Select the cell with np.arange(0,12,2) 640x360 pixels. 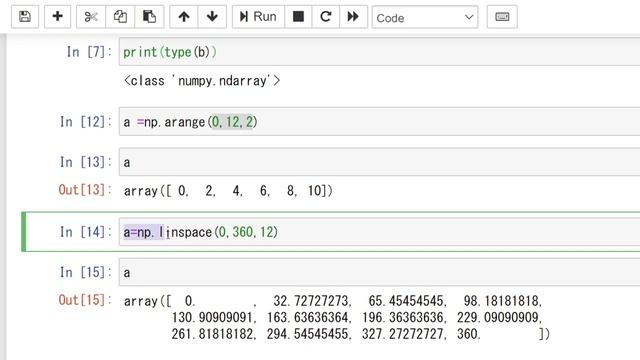point(380,122)
